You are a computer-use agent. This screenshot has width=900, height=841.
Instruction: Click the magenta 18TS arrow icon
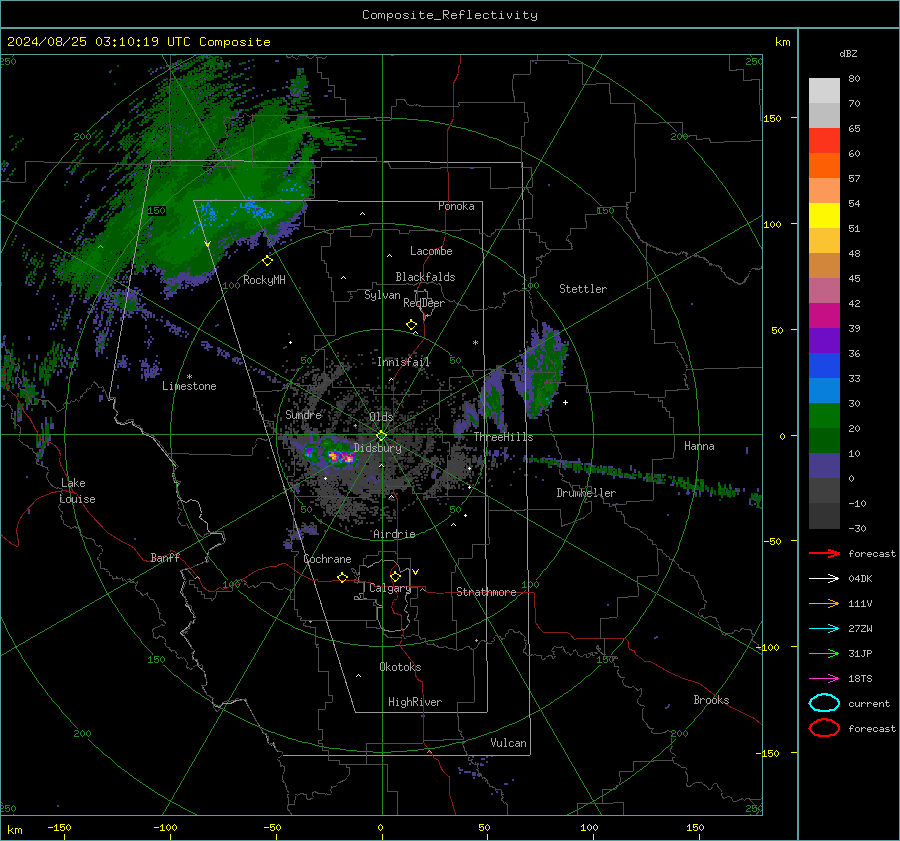pos(824,679)
